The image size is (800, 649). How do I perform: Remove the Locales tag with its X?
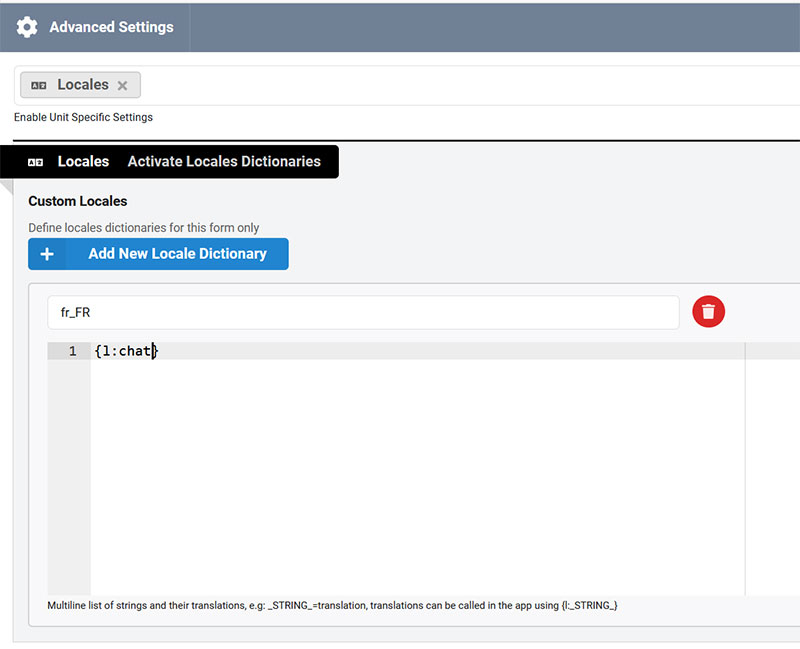click(x=122, y=86)
